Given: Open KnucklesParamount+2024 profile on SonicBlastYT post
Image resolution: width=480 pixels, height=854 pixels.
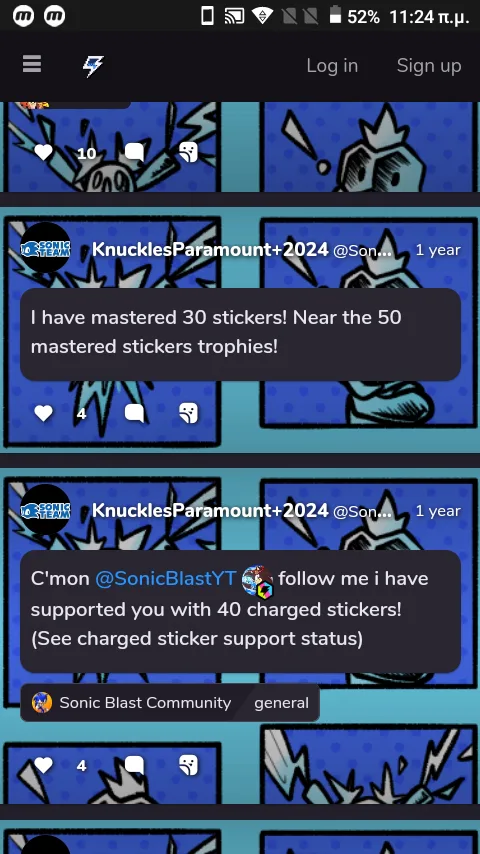Looking at the screenshot, I should tap(210, 510).
